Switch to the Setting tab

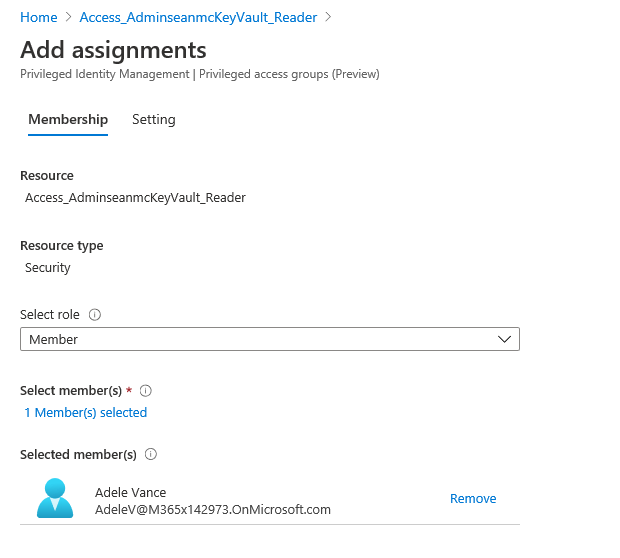[153, 120]
